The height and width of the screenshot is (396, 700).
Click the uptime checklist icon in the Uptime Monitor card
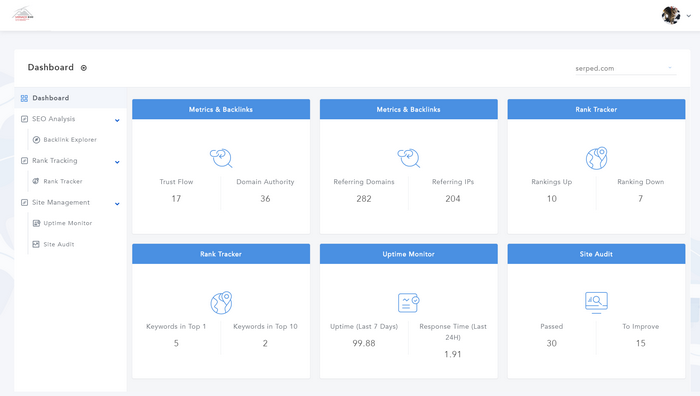[408, 303]
